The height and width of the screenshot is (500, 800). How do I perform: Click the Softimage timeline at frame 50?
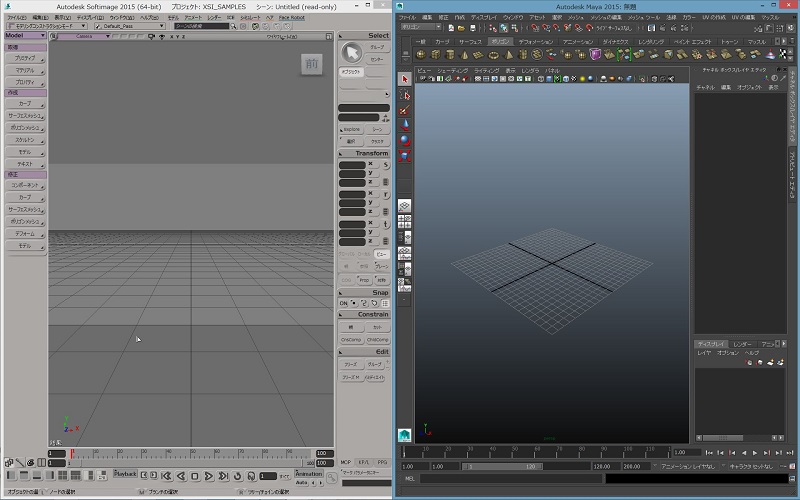point(193,454)
